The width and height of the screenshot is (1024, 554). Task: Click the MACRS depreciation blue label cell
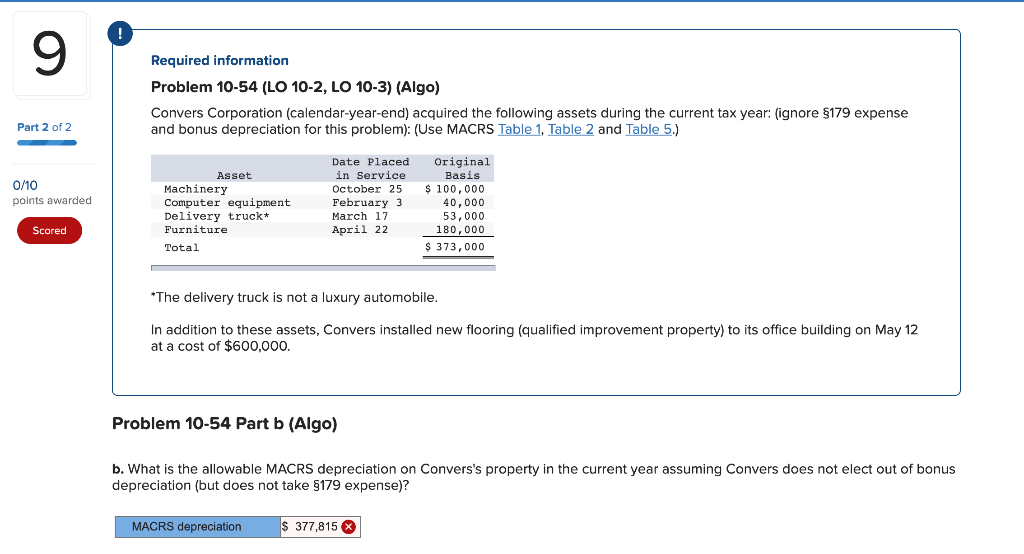click(198, 527)
